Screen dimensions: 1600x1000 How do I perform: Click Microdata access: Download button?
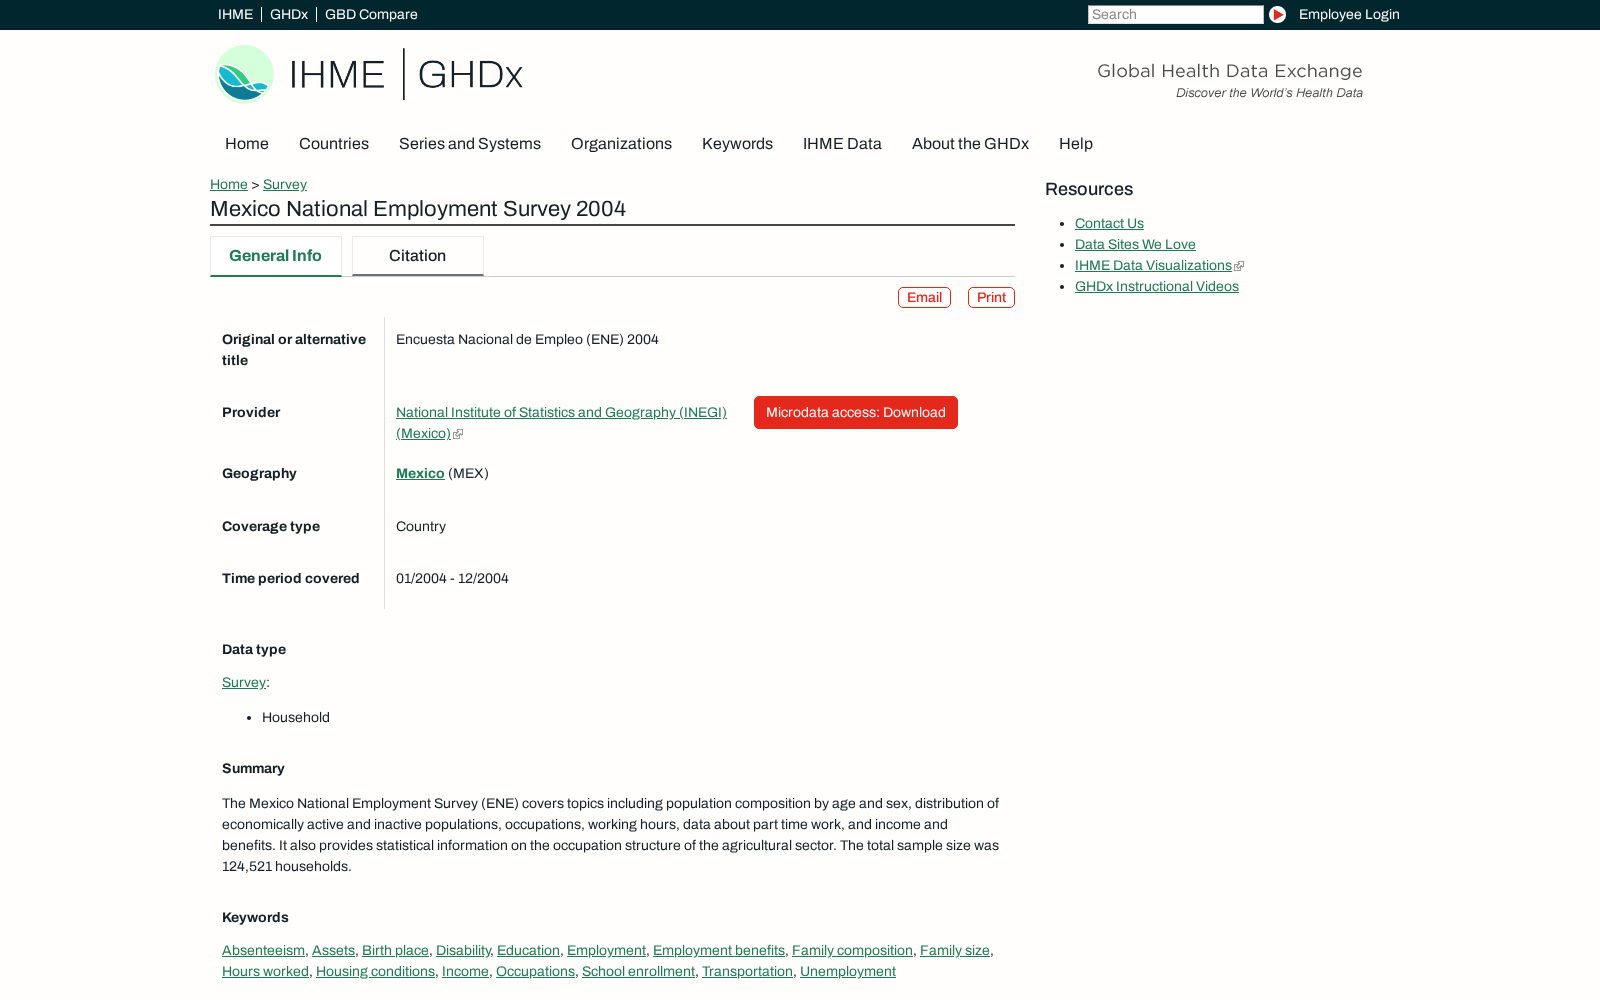click(x=856, y=412)
